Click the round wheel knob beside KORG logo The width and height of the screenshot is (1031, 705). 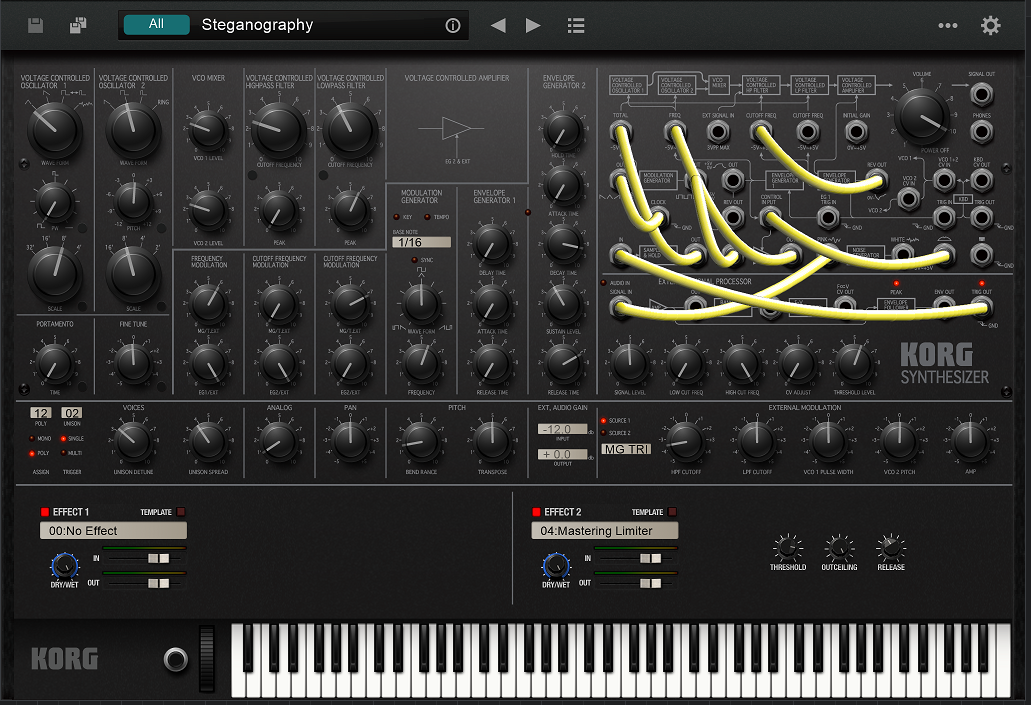tap(176, 659)
